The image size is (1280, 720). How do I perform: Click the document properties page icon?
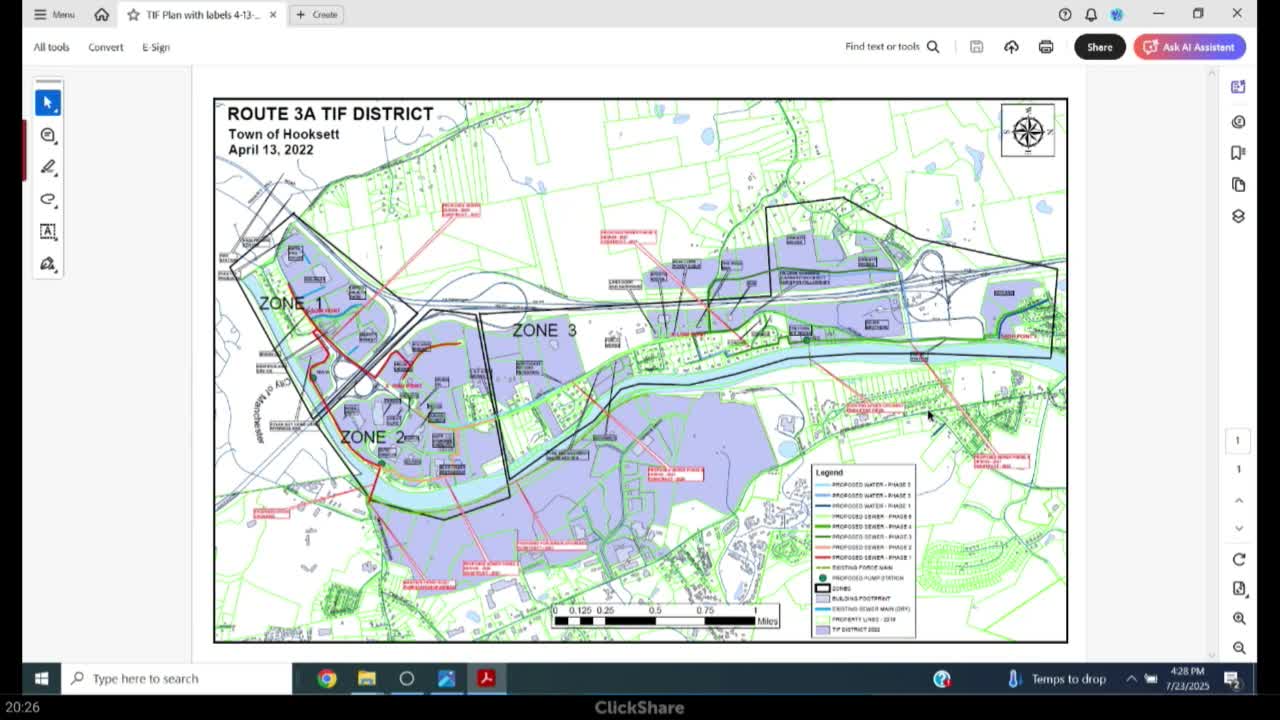[1238, 588]
